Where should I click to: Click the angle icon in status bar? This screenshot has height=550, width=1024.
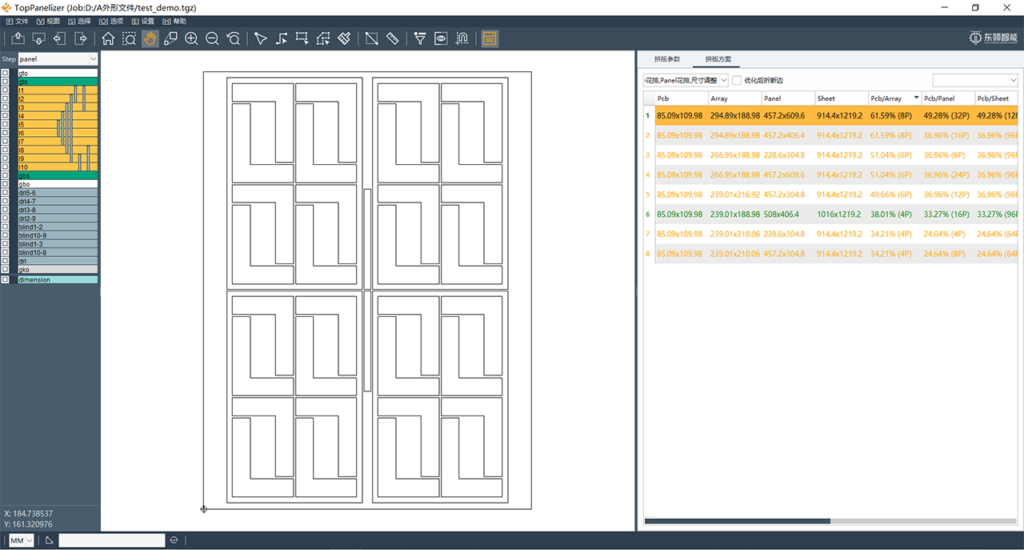[49, 540]
